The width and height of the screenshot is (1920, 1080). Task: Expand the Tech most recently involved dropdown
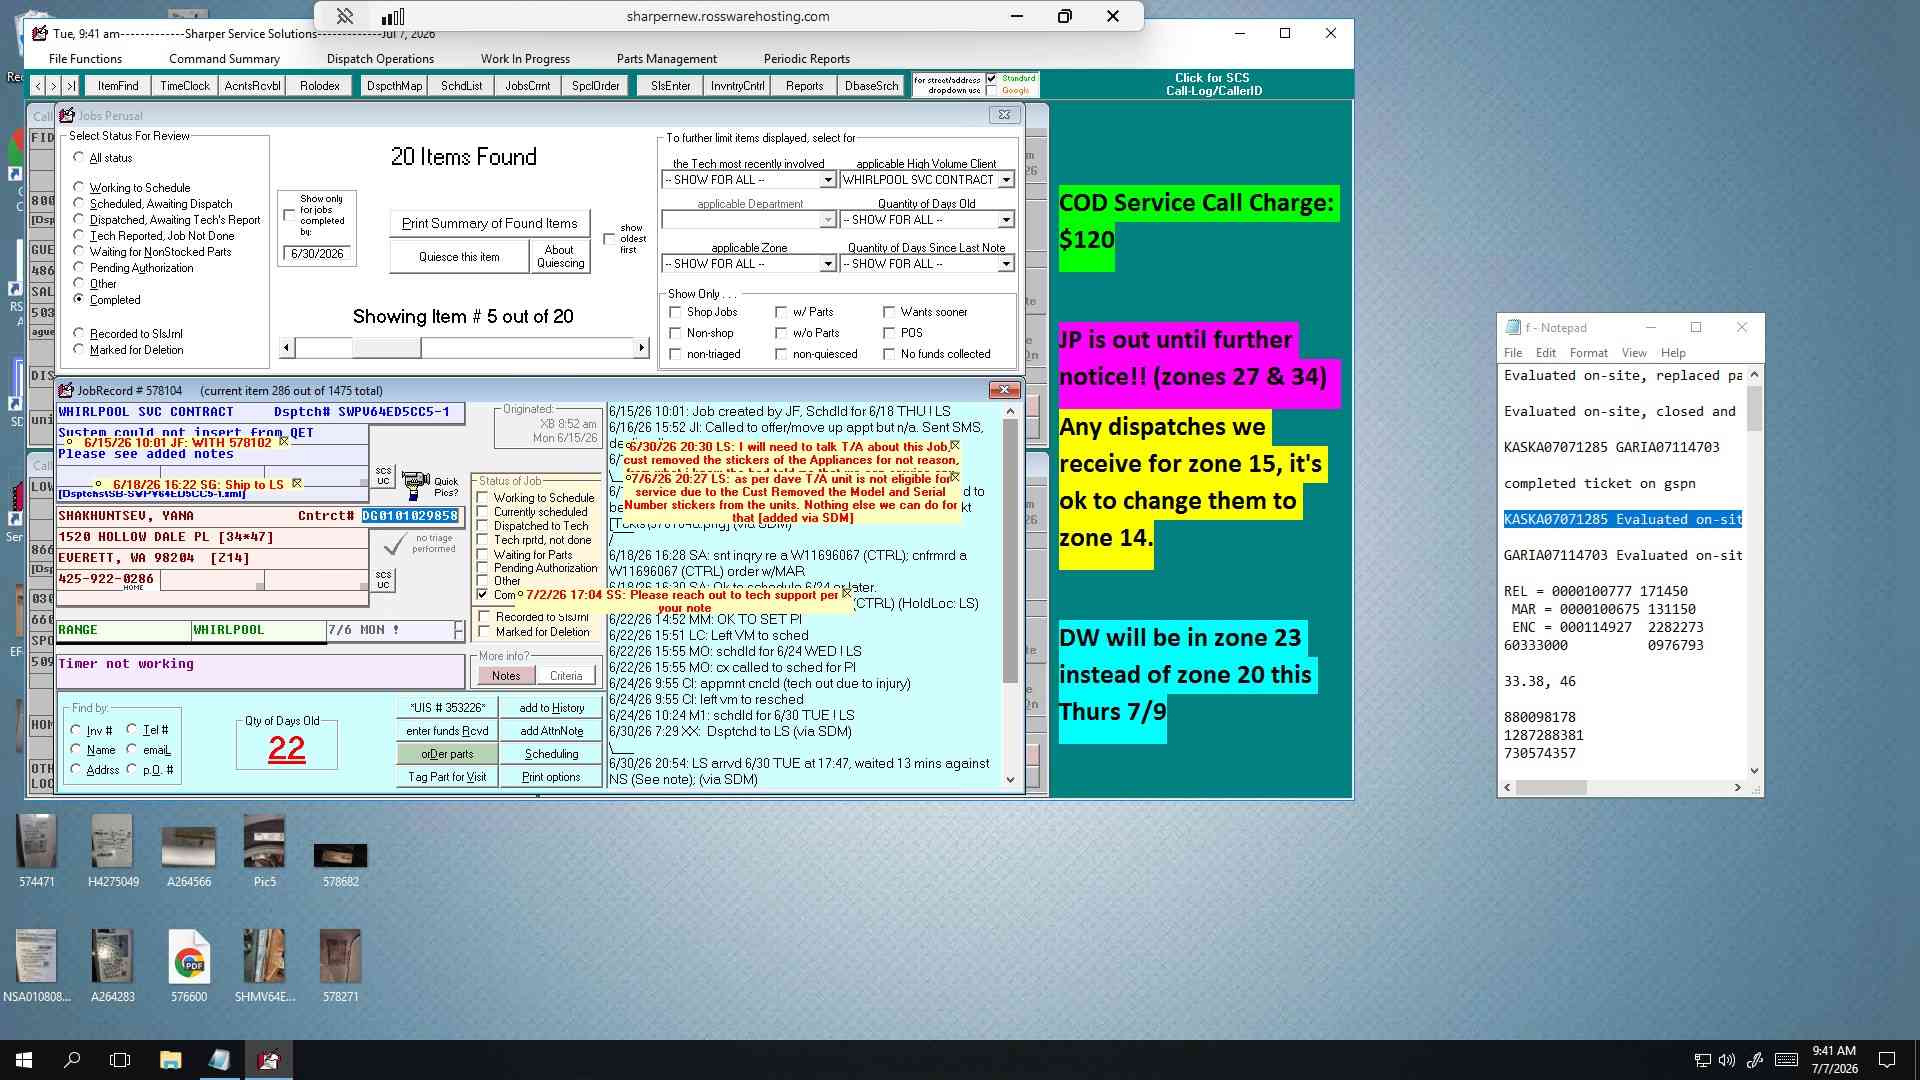click(x=827, y=180)
